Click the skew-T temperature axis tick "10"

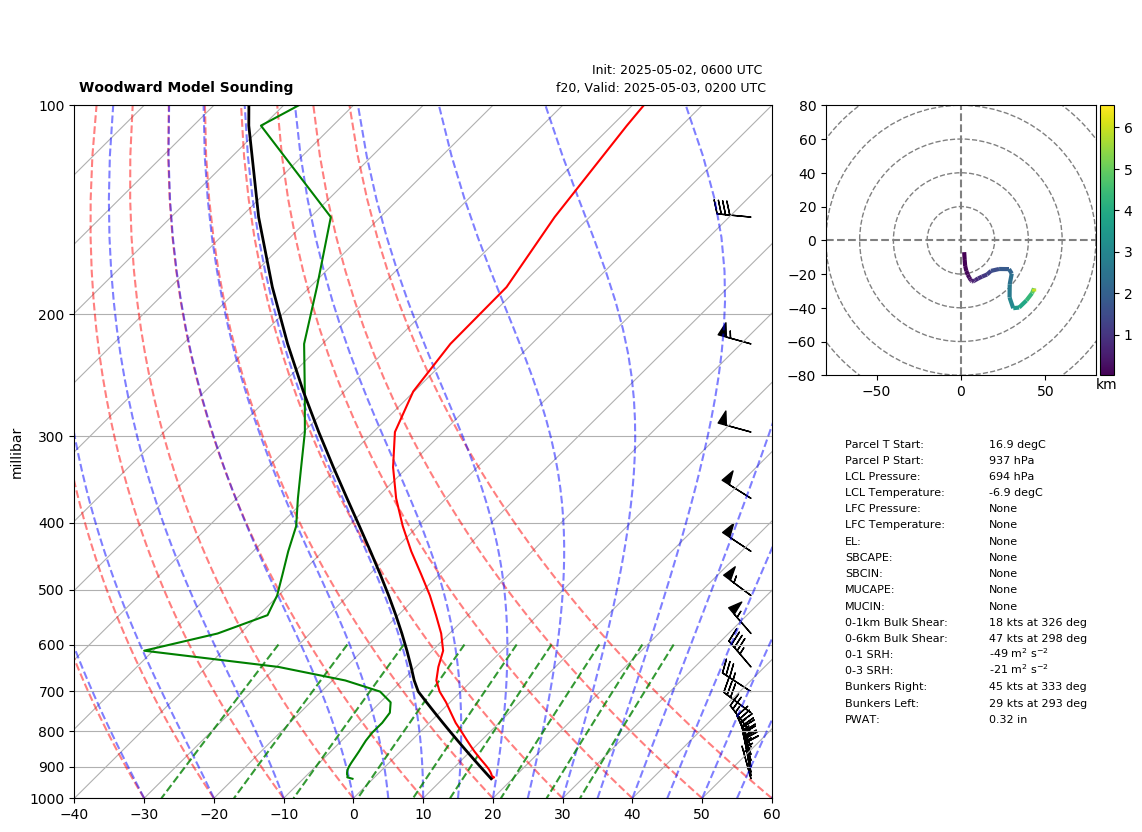point(423,814)
